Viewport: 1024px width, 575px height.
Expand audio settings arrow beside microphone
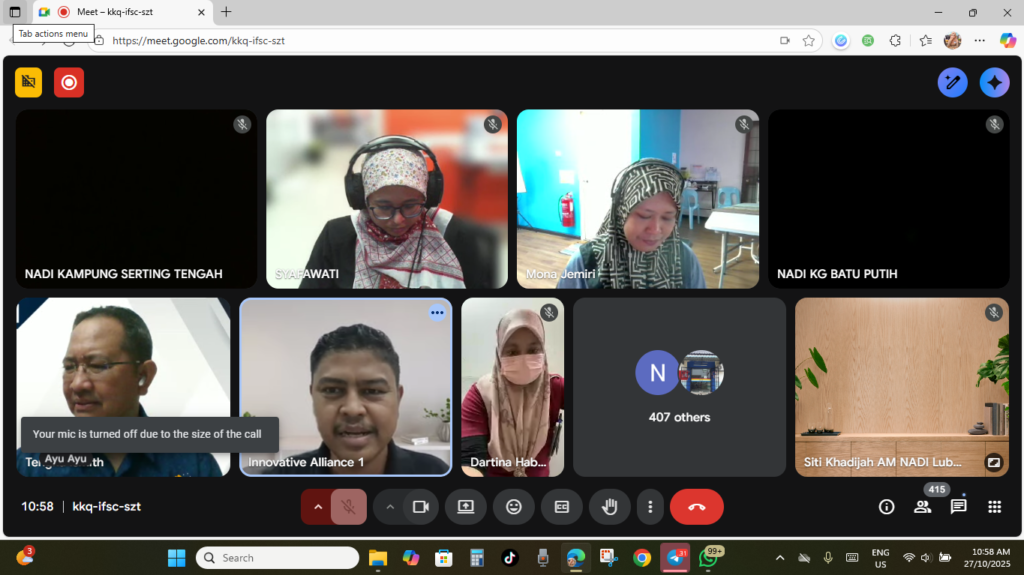pyautogui.click(x=318, y=507)
